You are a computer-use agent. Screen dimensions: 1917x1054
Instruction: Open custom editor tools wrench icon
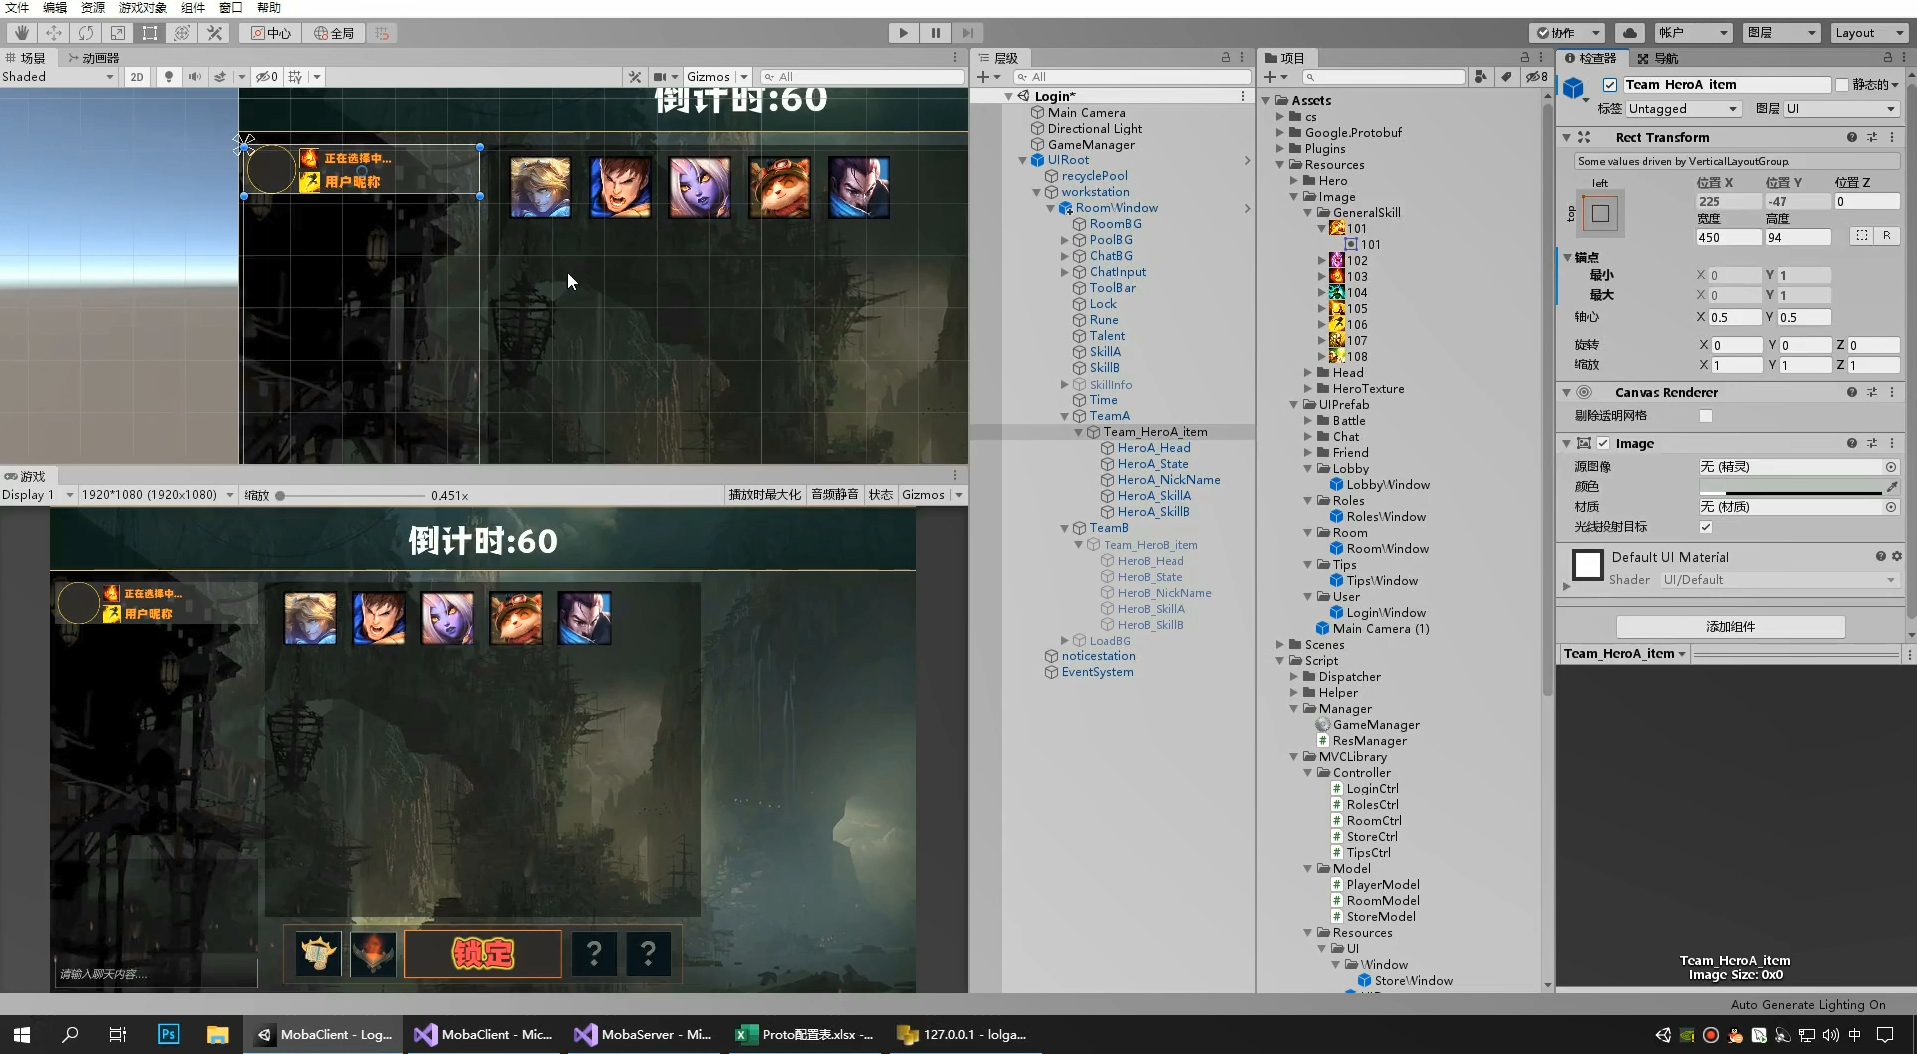(x=214, y=33)
